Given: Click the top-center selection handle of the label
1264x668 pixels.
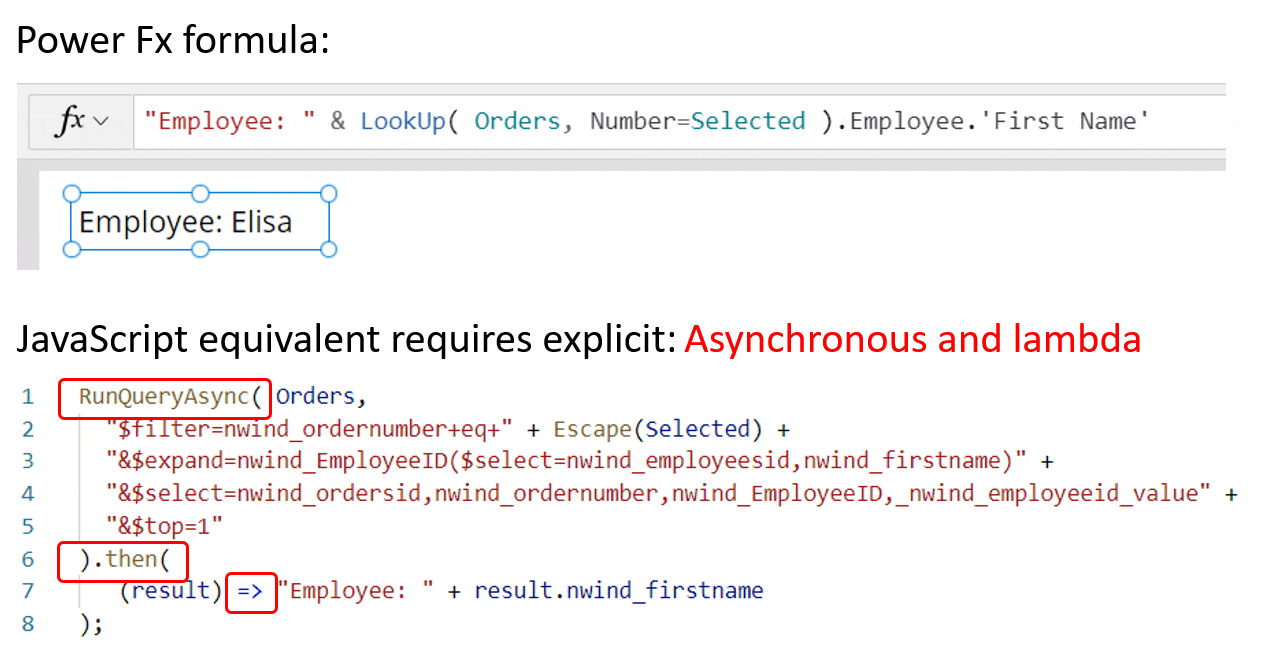Looking at the screenshot, I should coord(200,192).
